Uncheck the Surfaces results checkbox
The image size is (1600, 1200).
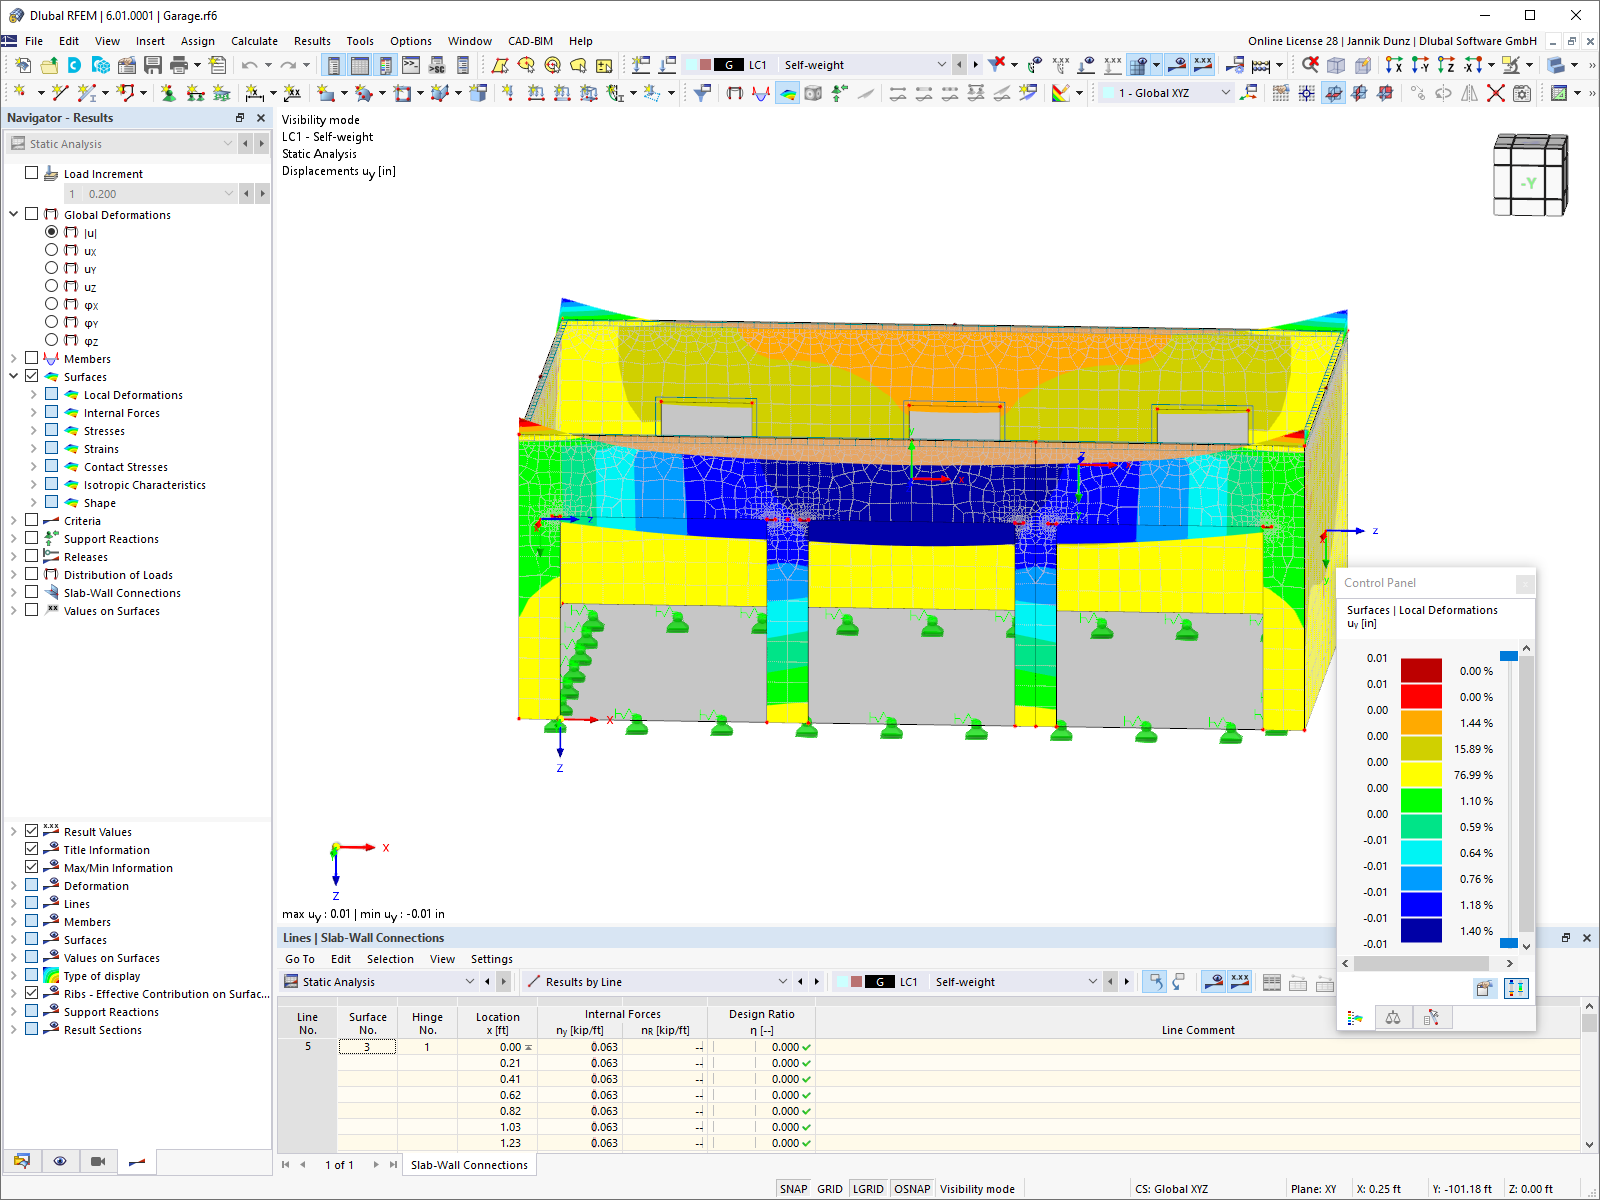point(32,377)
